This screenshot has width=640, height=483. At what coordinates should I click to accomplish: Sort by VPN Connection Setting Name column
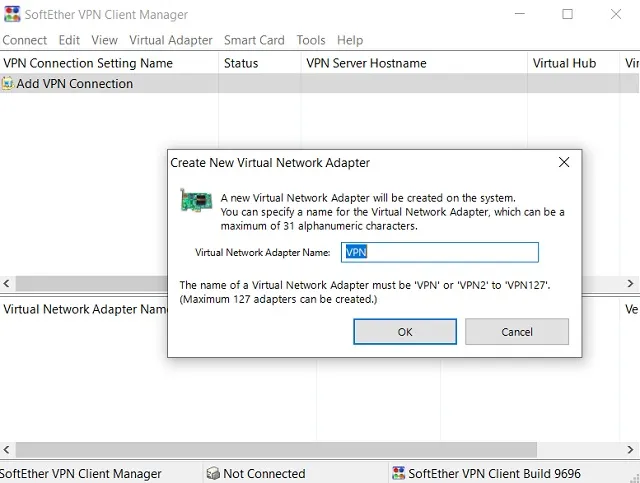pyautogui.click(x=109, y=63)
